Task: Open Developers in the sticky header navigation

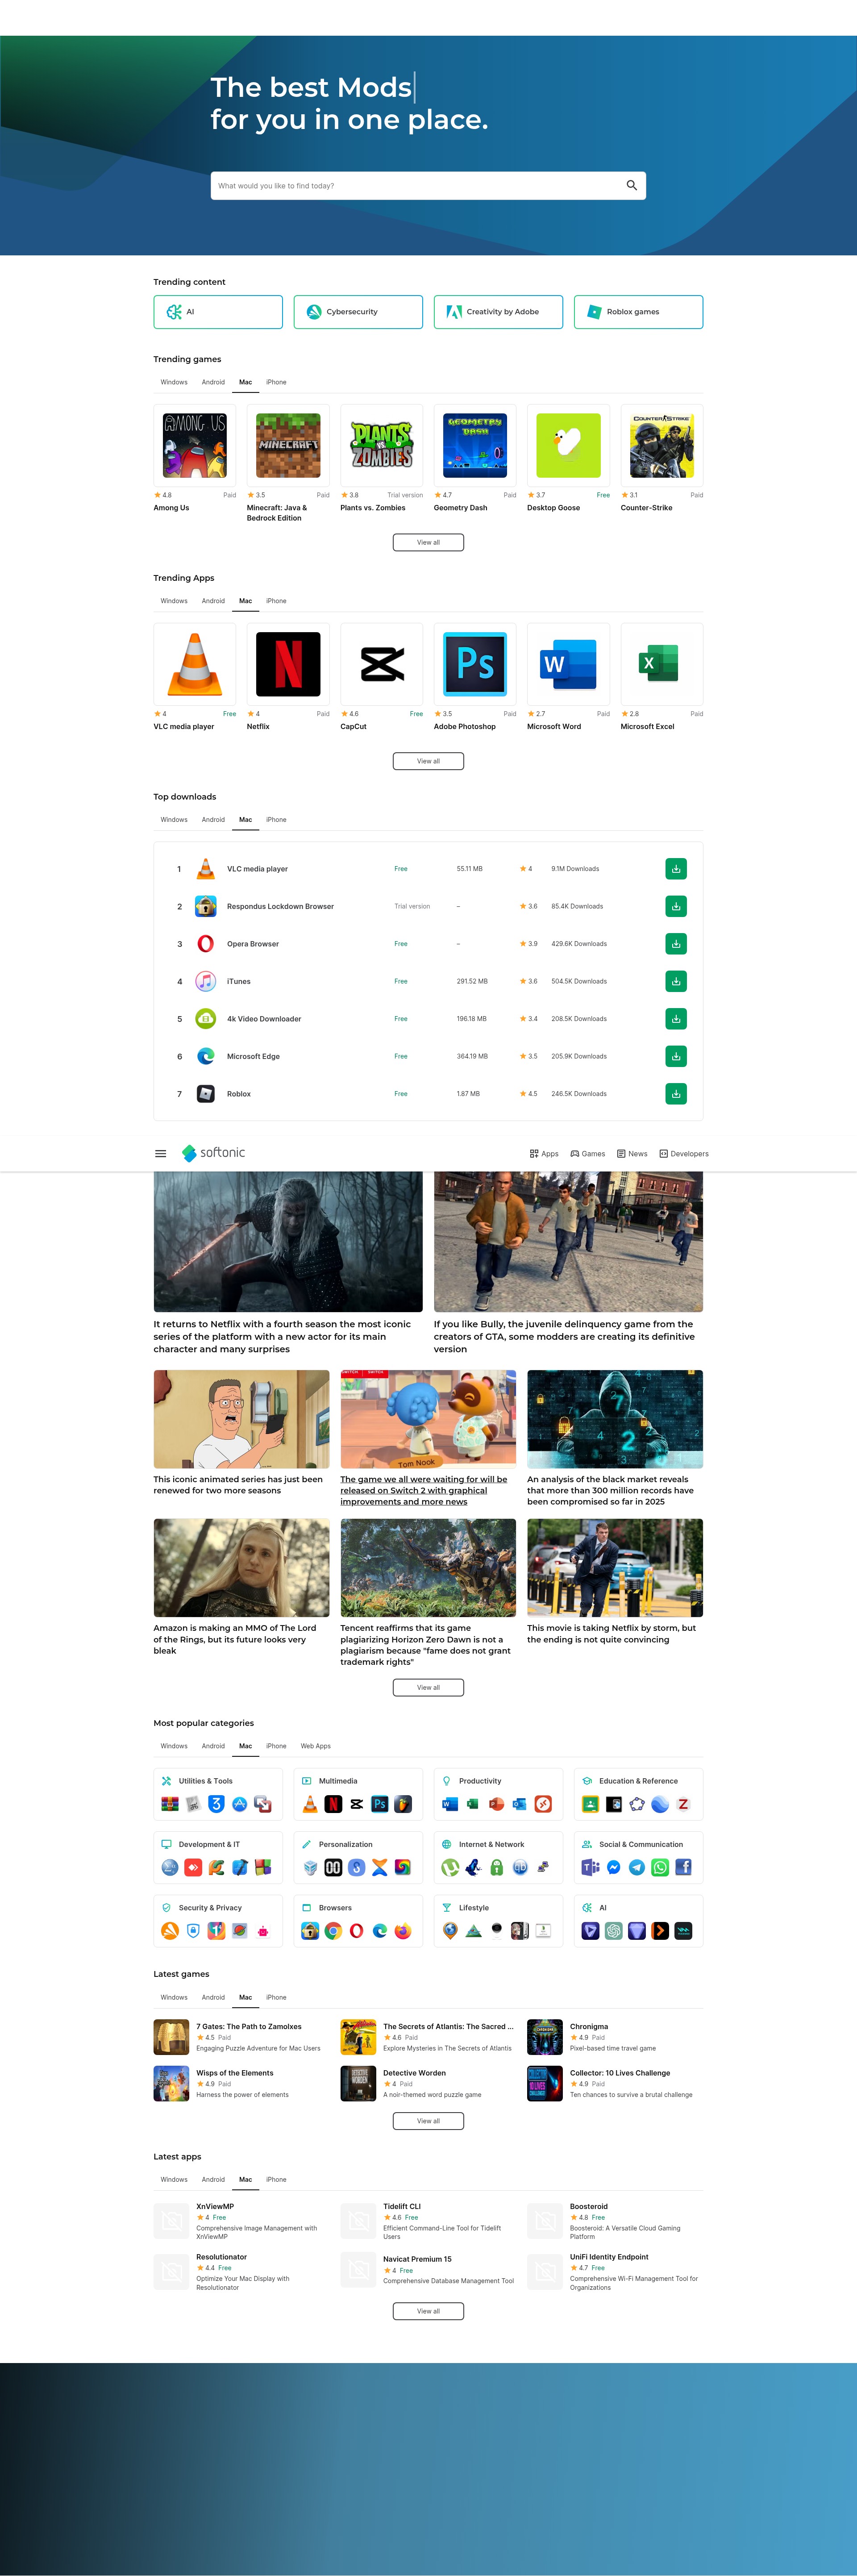Action: point(684,1154)
